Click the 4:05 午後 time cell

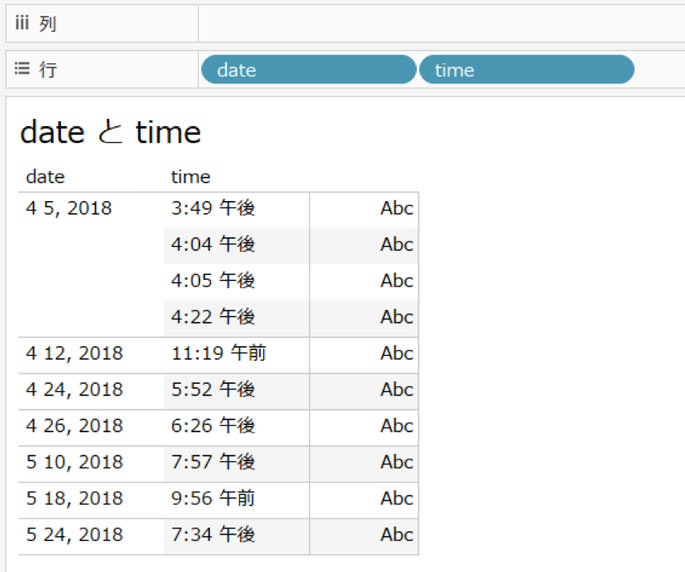coord(213,281)
